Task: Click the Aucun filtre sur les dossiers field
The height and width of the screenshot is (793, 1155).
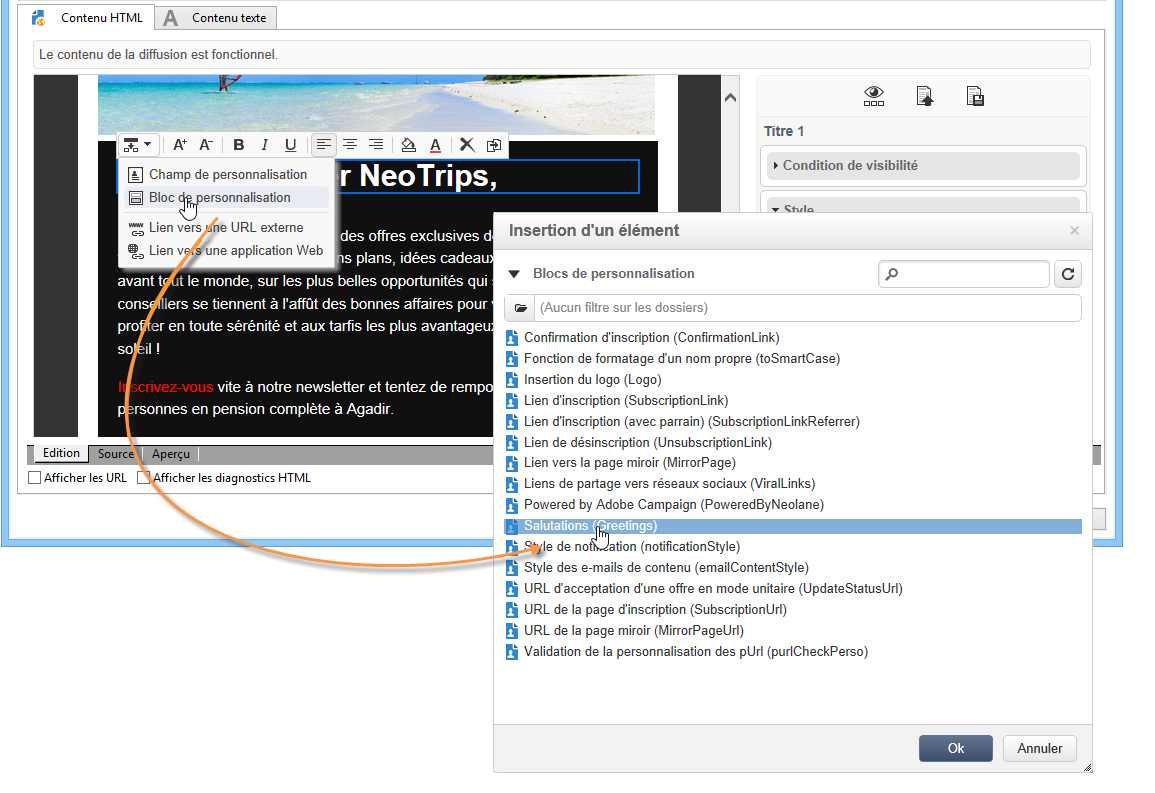Action: [808, 308]
